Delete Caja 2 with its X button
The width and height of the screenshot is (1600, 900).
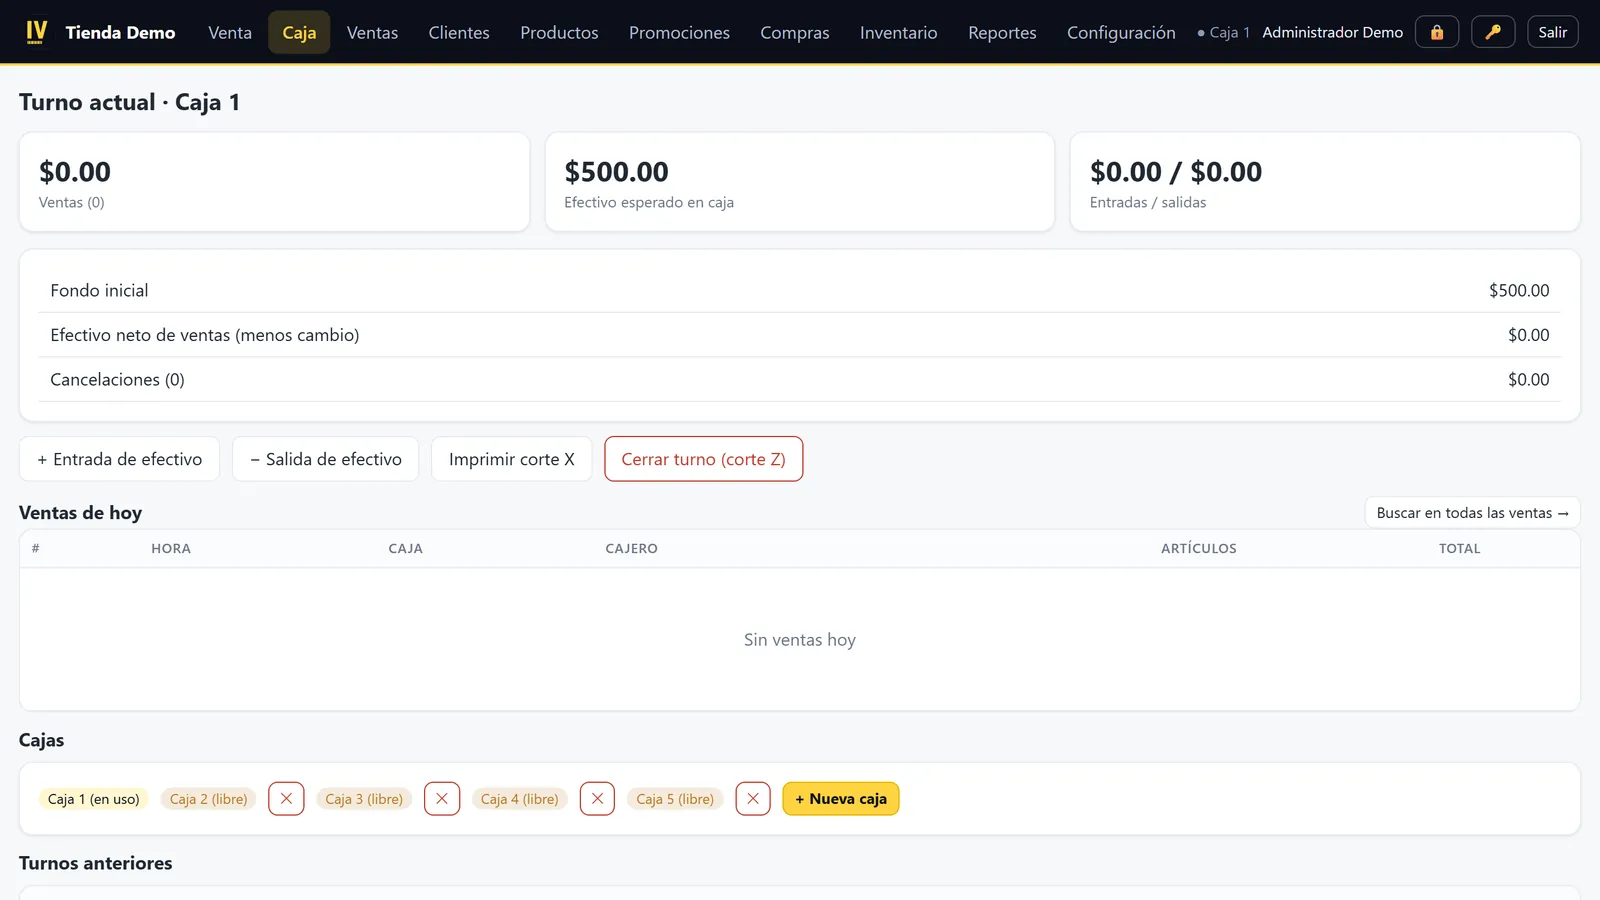(286, 799)
